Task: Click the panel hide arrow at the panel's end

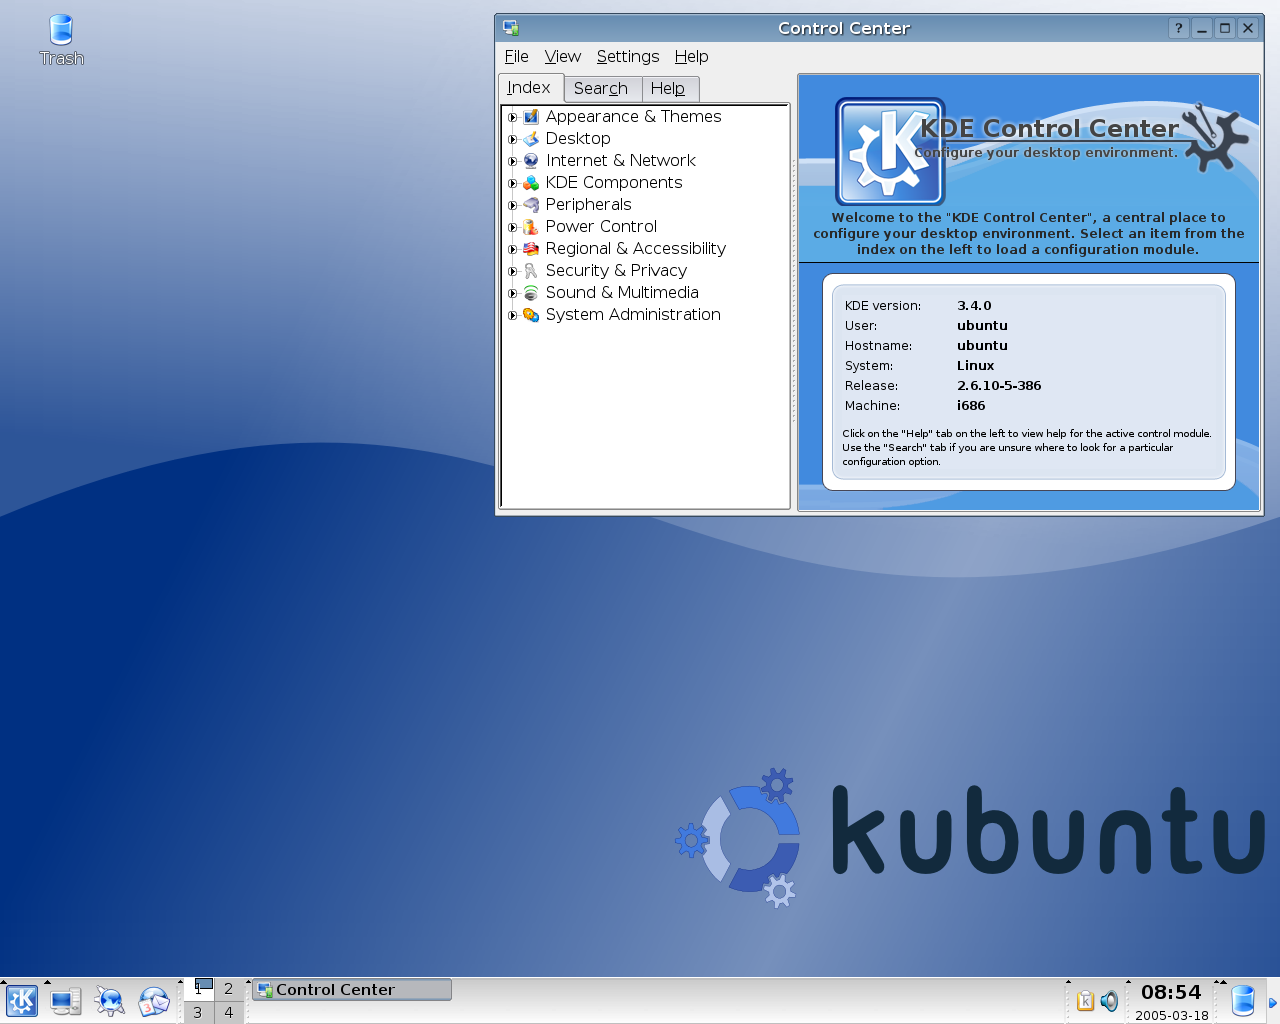Action: point(1273,1001)
